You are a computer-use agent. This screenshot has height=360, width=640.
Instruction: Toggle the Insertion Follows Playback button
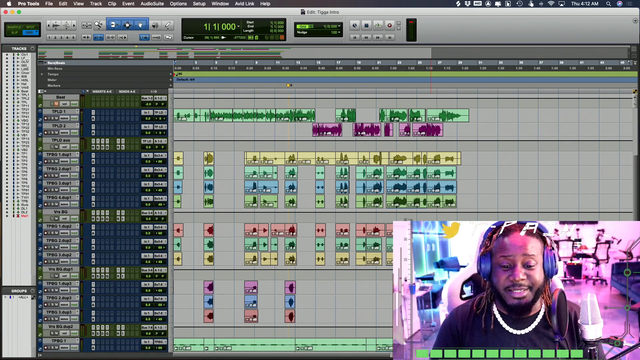tap(122, 37)
